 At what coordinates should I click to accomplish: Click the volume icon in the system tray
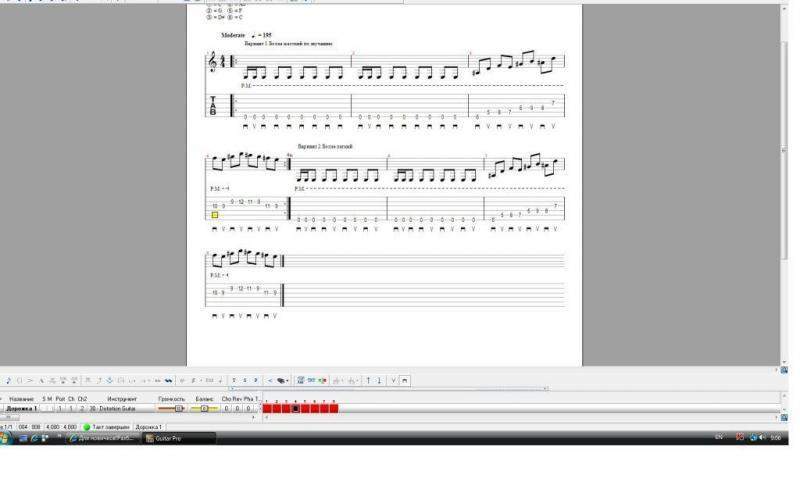[762, 437]
